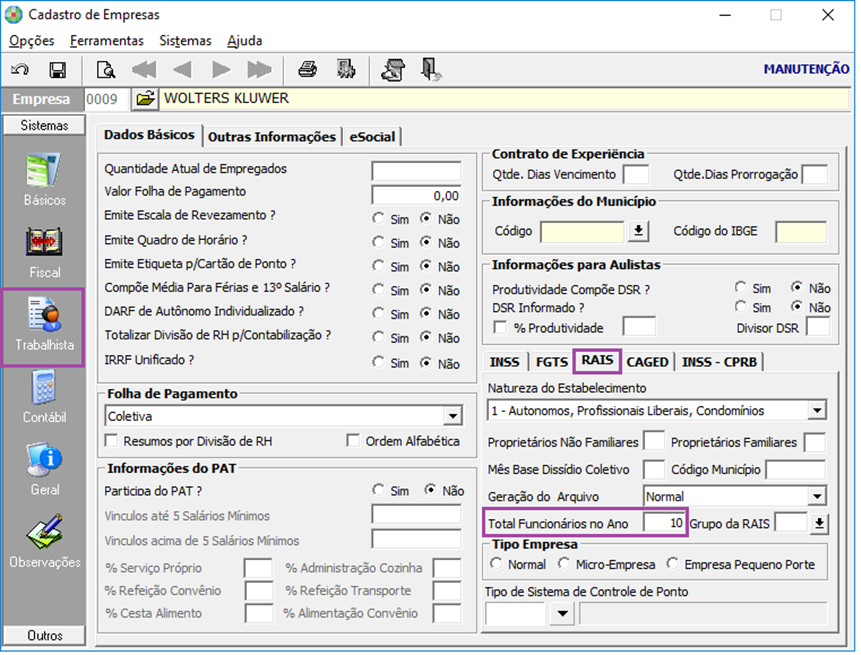This screenshot has width=861, height=655.
Task: Select Sim for Produtividade Compõe DSR
Action: 741,287
